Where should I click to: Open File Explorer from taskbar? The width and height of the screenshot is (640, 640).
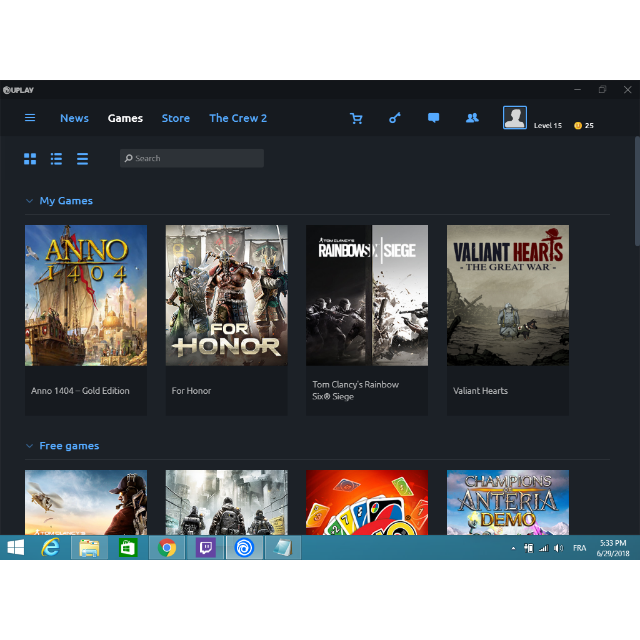pos(89,548)
